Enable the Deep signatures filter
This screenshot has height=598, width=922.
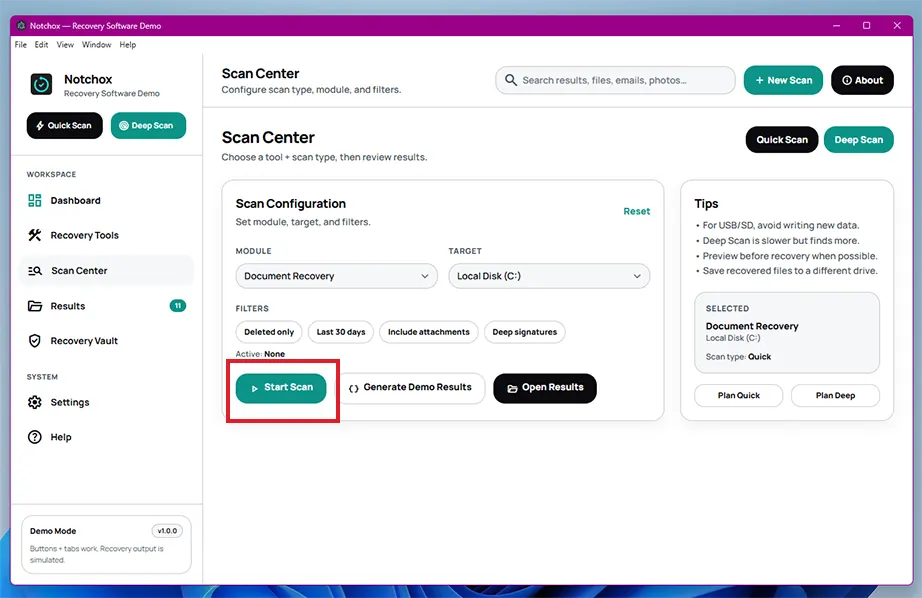[525, 332]
